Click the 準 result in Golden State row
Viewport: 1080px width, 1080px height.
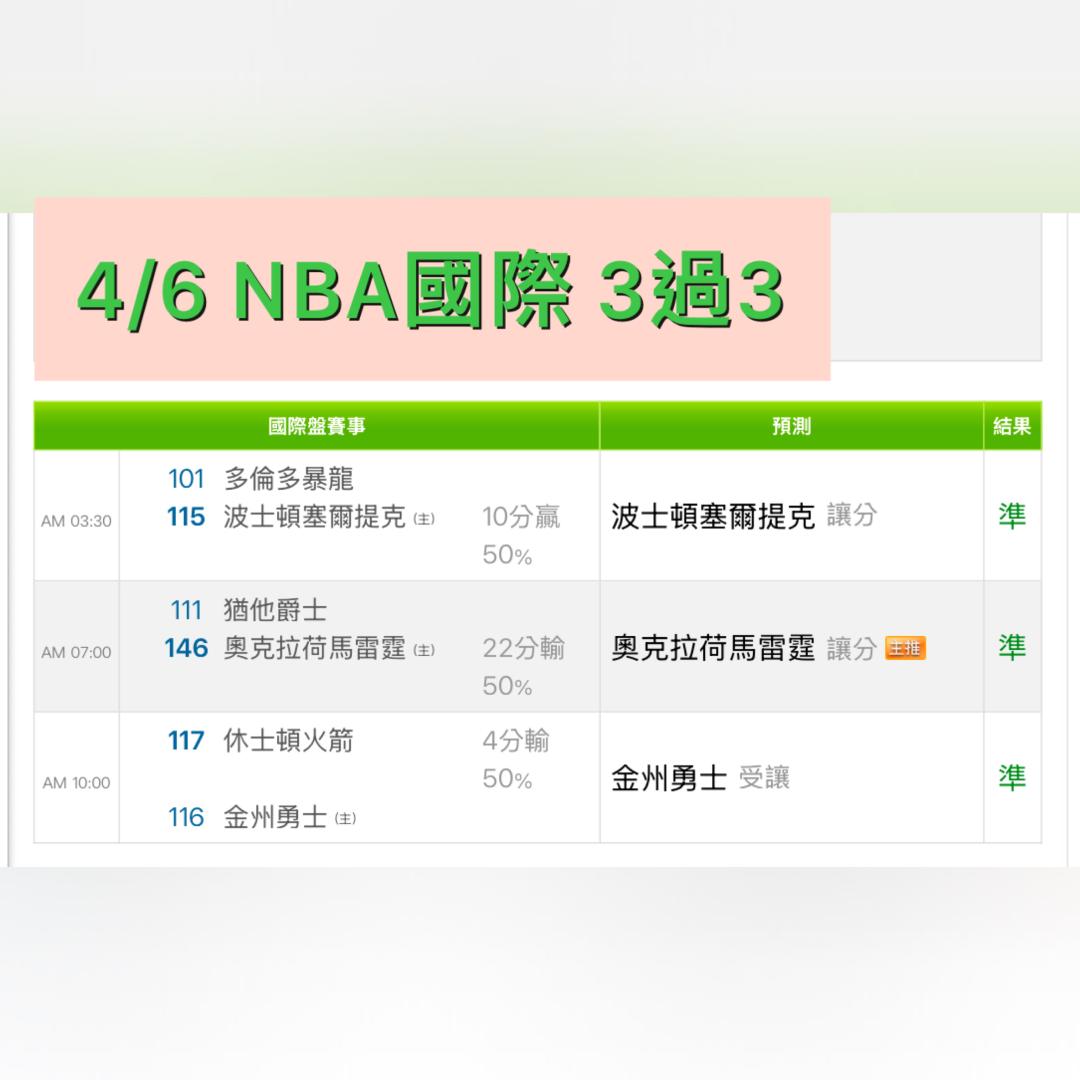coord(1012,778)
